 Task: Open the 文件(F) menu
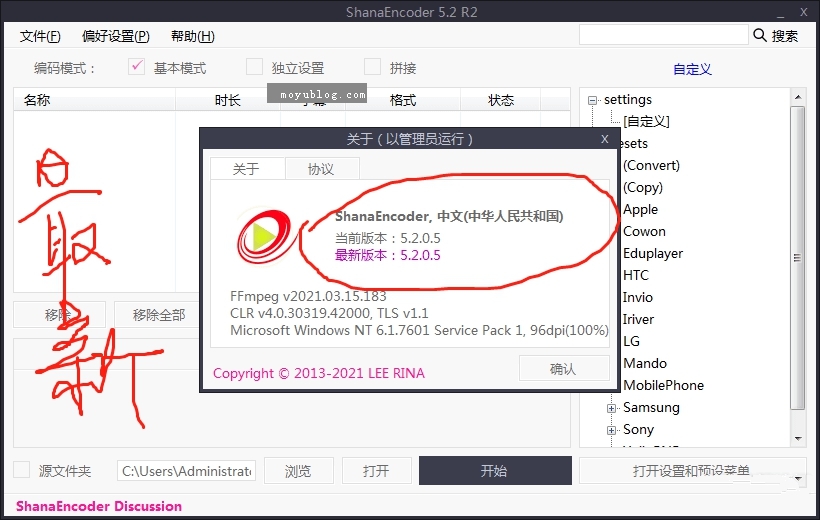coord(40,36)
